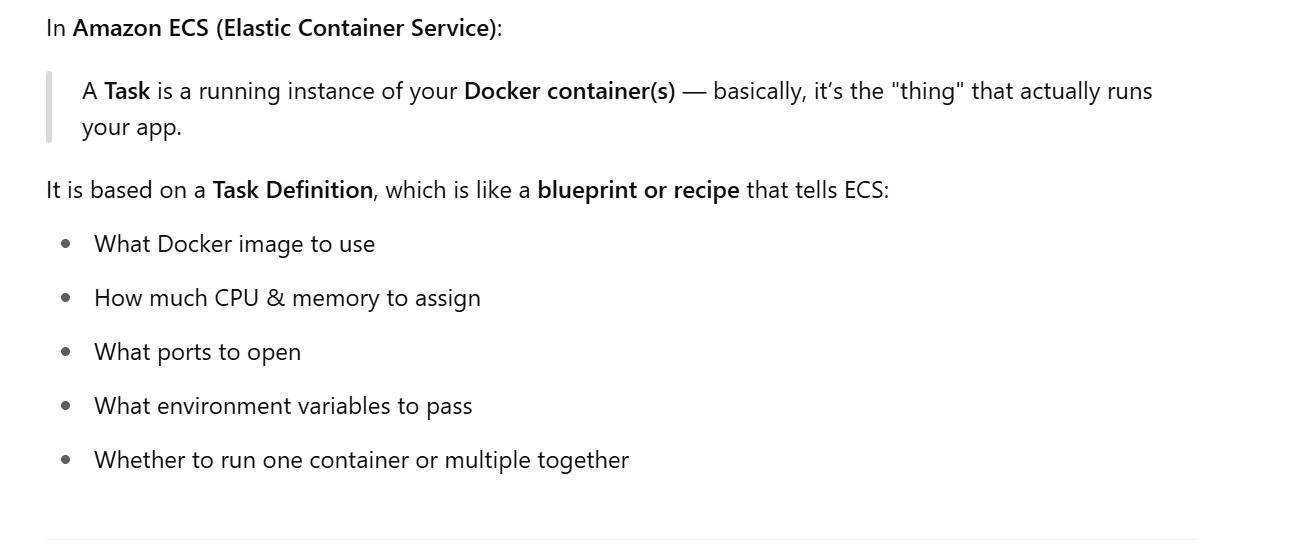The width and height of the screenshot is (1302, 555).
Task: Click 'How much CPU & memory to assign'
Action: (287, 298)
